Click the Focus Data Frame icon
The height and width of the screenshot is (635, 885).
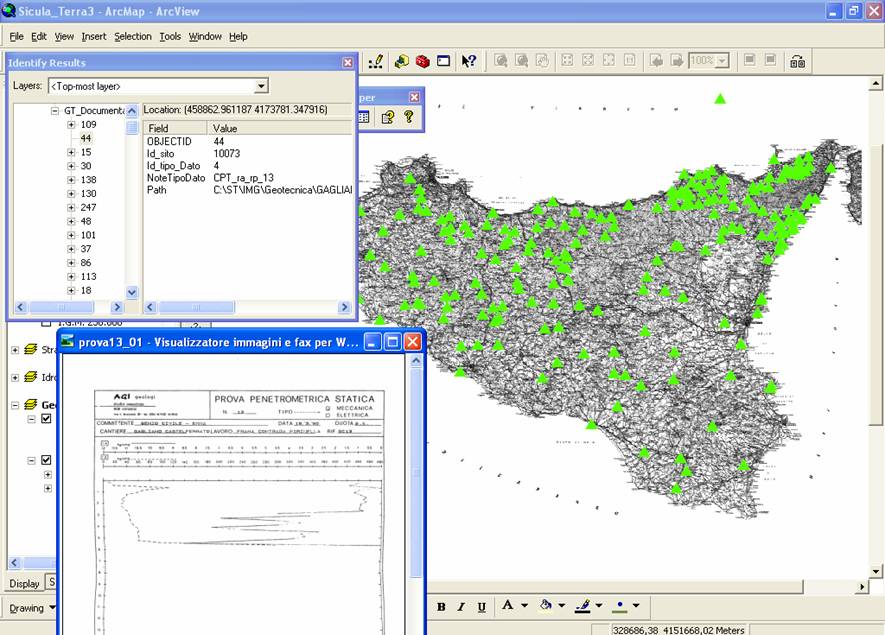770,60
